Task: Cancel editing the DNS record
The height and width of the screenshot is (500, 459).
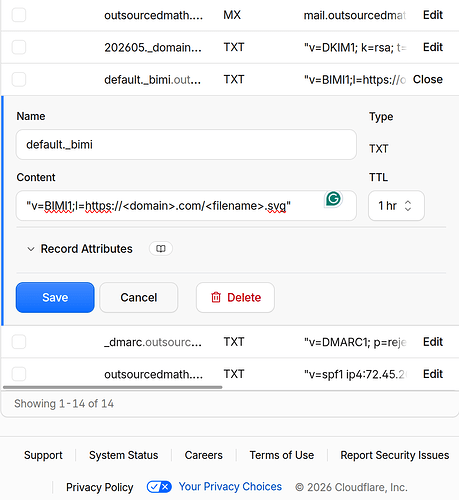Action: (139, 297)
